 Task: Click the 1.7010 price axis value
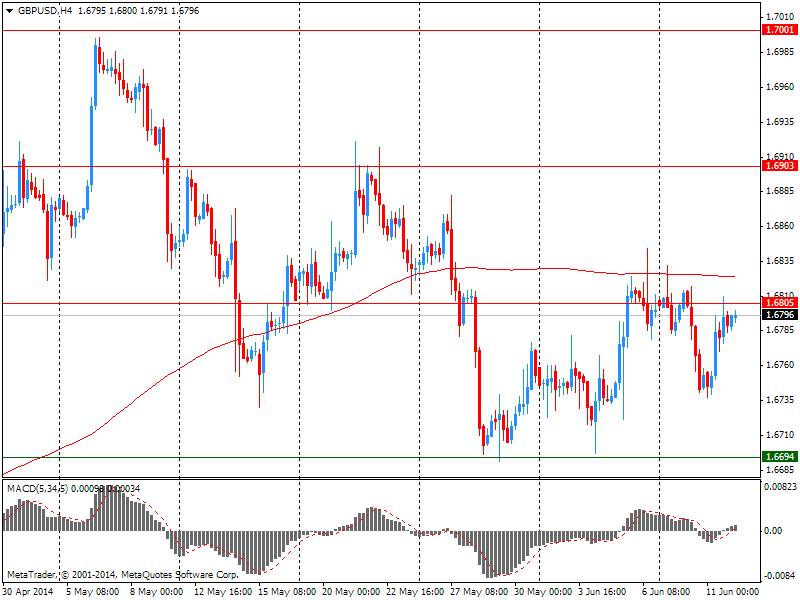(x=780, y=17)
